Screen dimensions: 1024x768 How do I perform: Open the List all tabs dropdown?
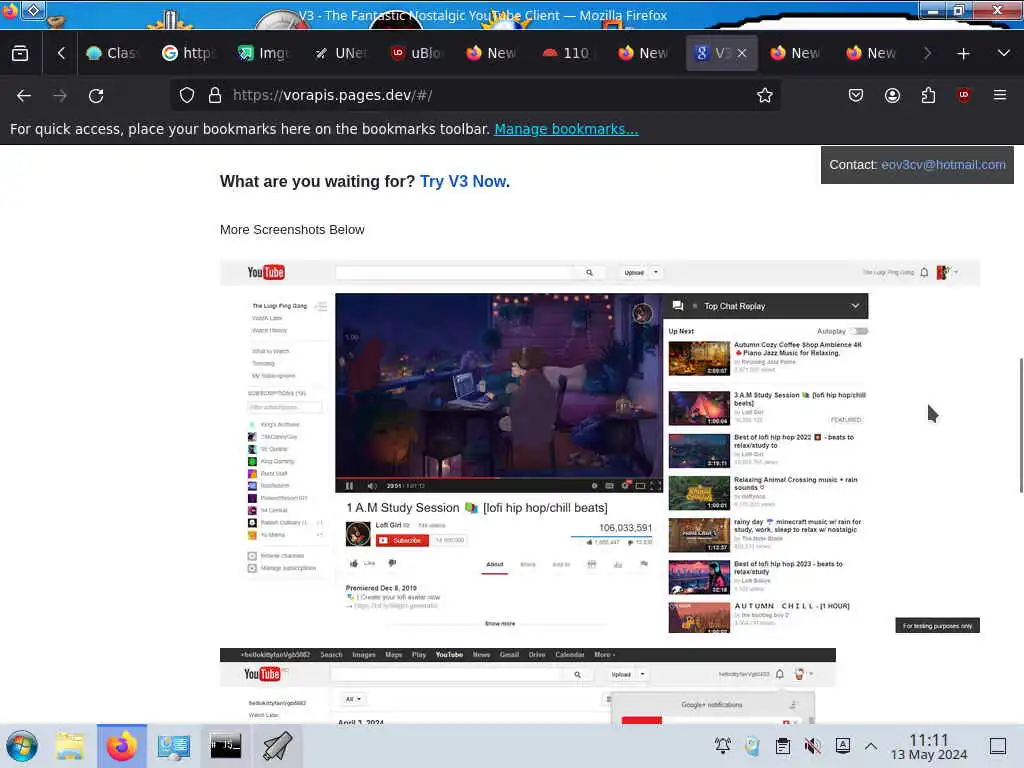(x=1004, y=54)
